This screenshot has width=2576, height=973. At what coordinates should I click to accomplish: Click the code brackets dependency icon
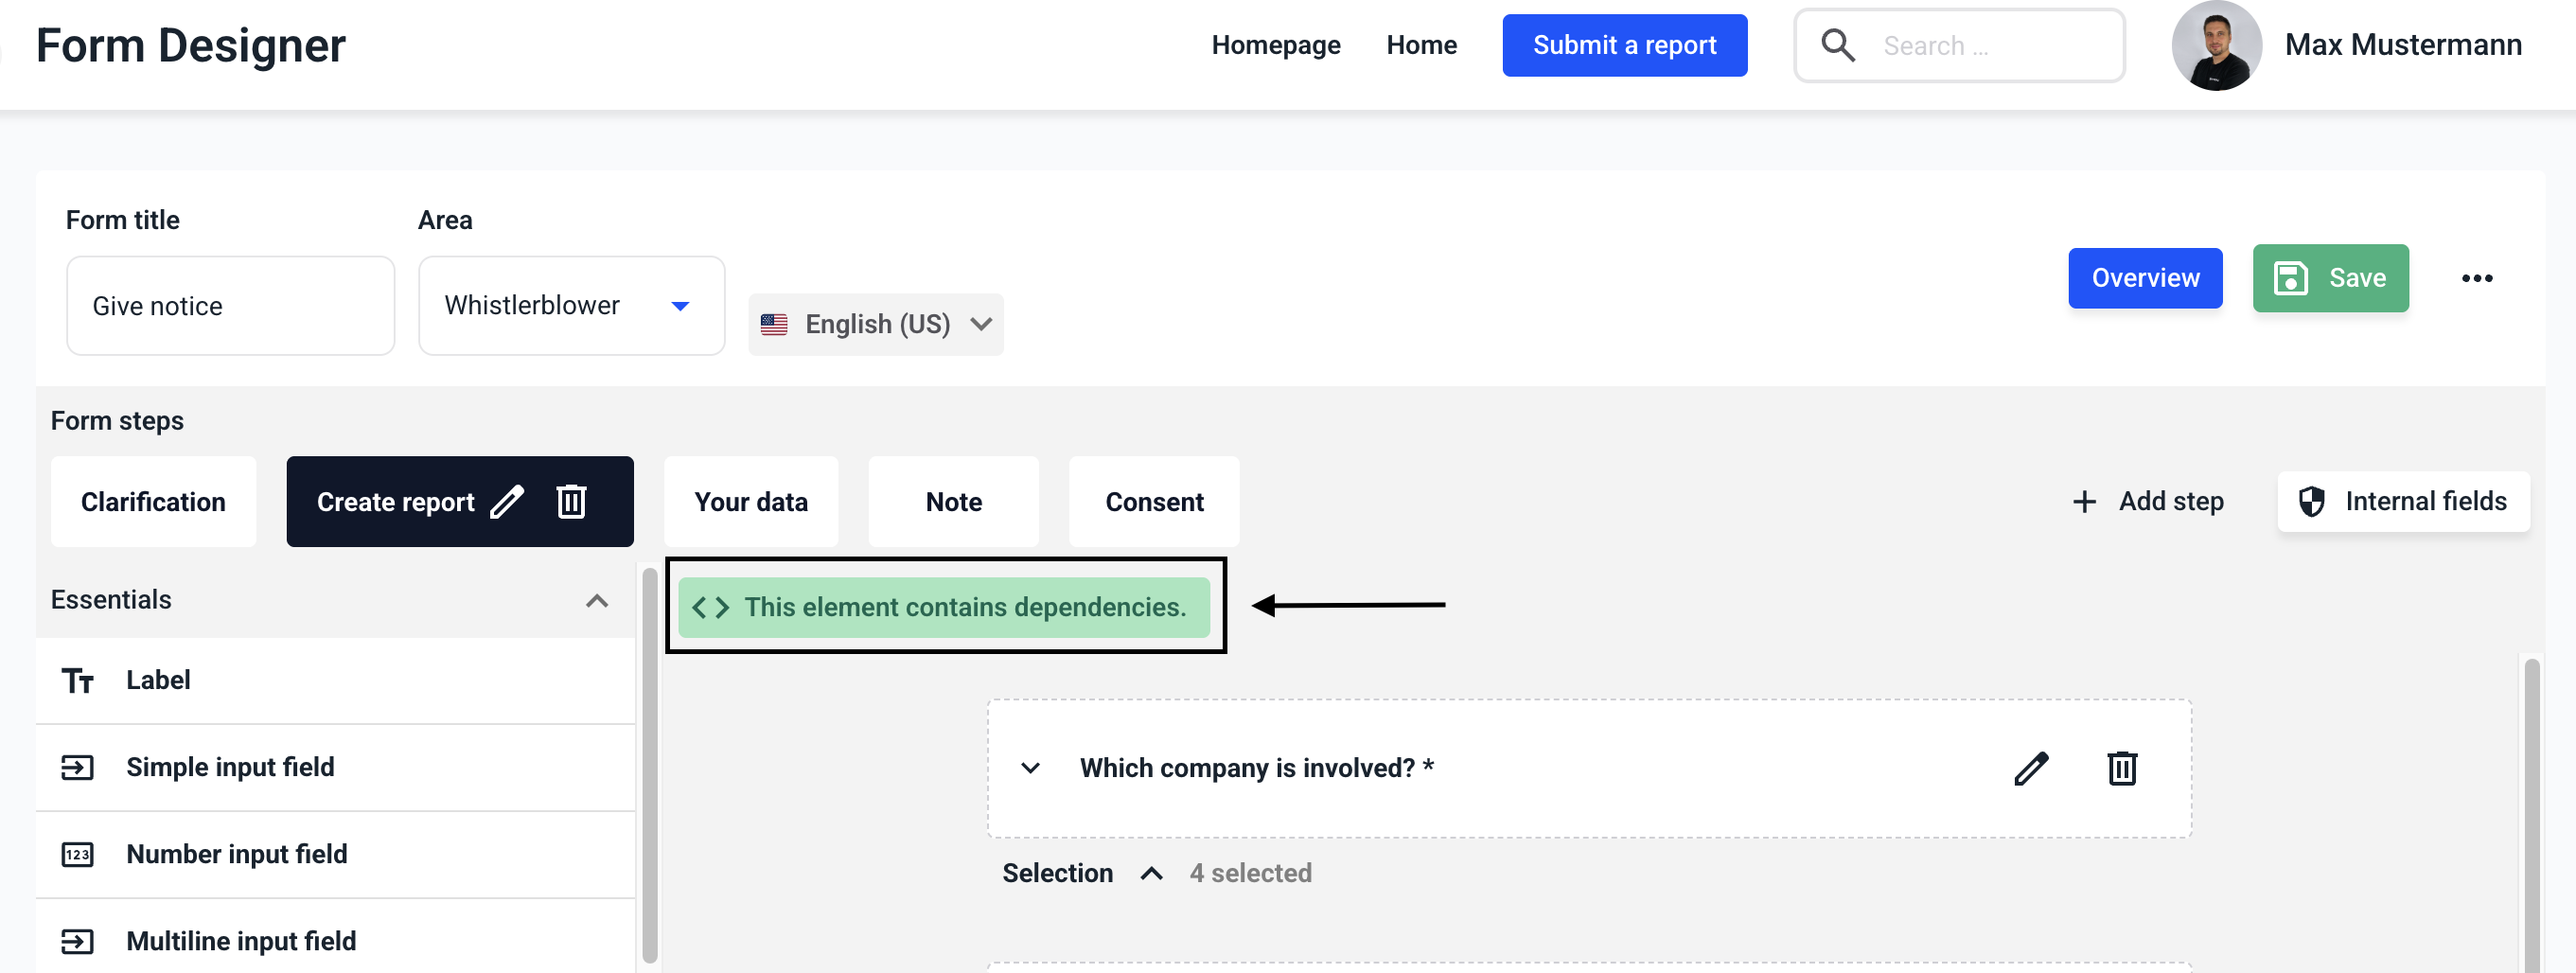click(710, 607)
